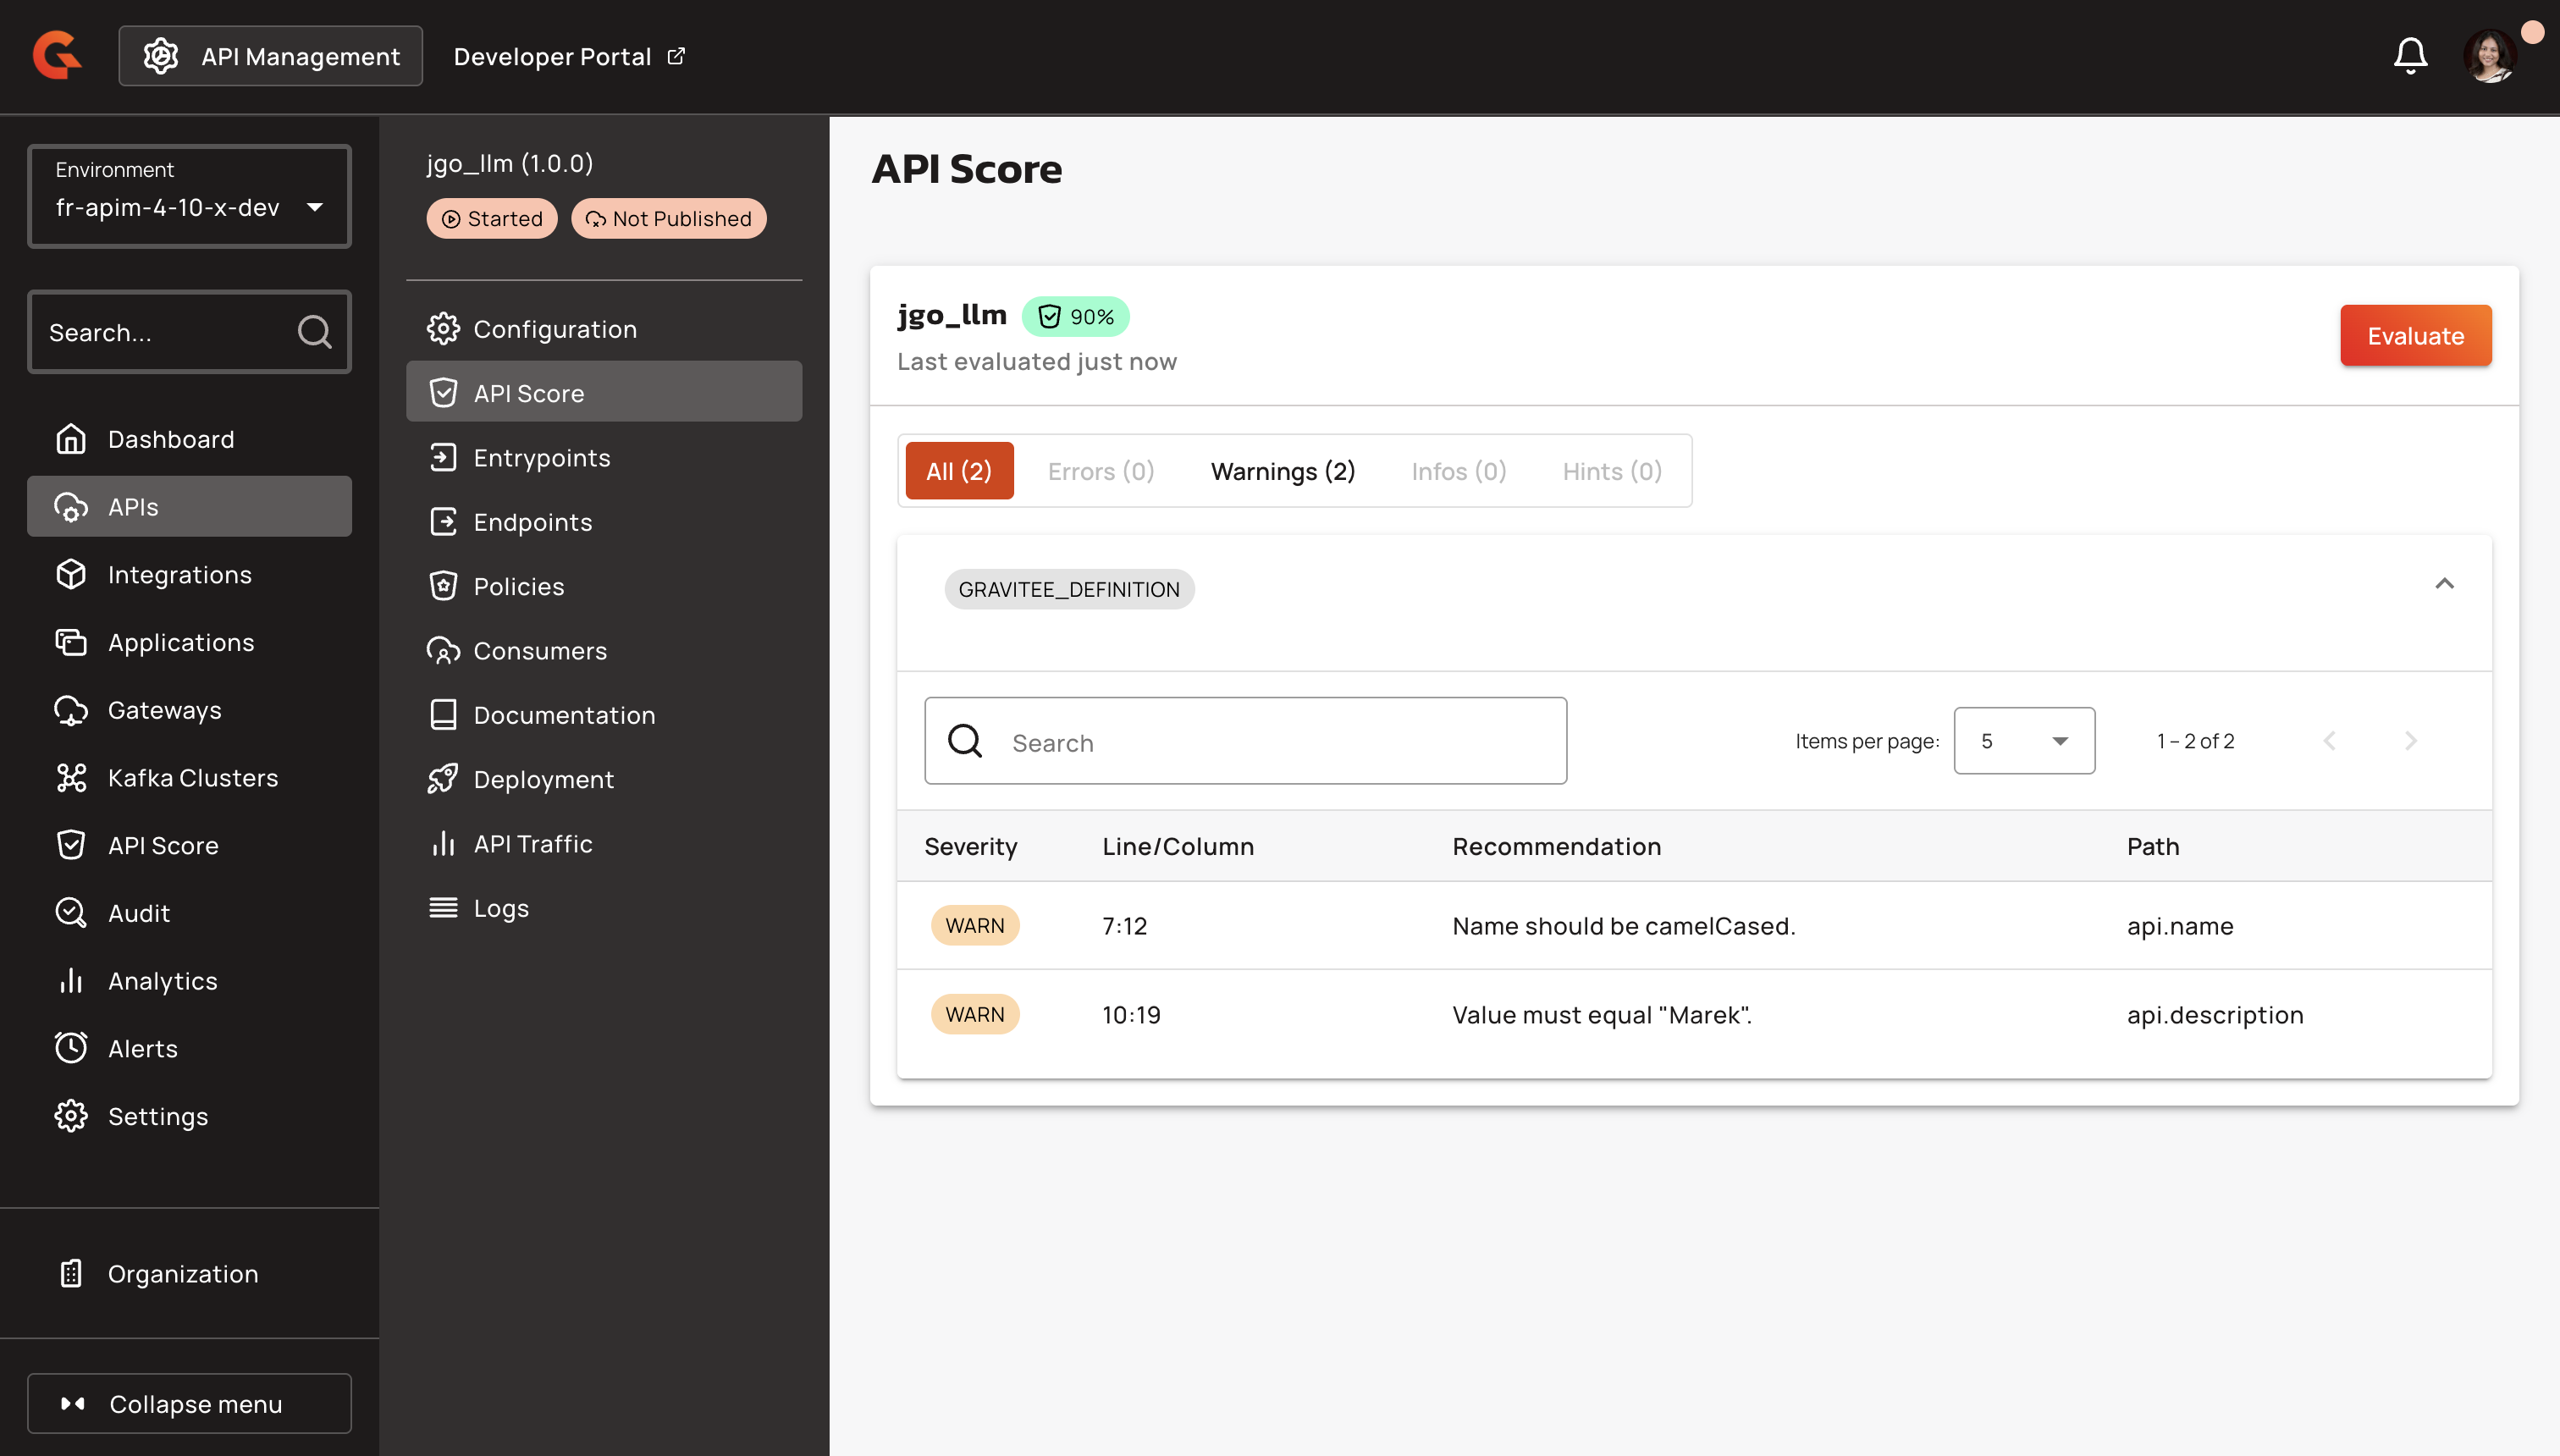Click the Evaluate button

[2414, 336]
